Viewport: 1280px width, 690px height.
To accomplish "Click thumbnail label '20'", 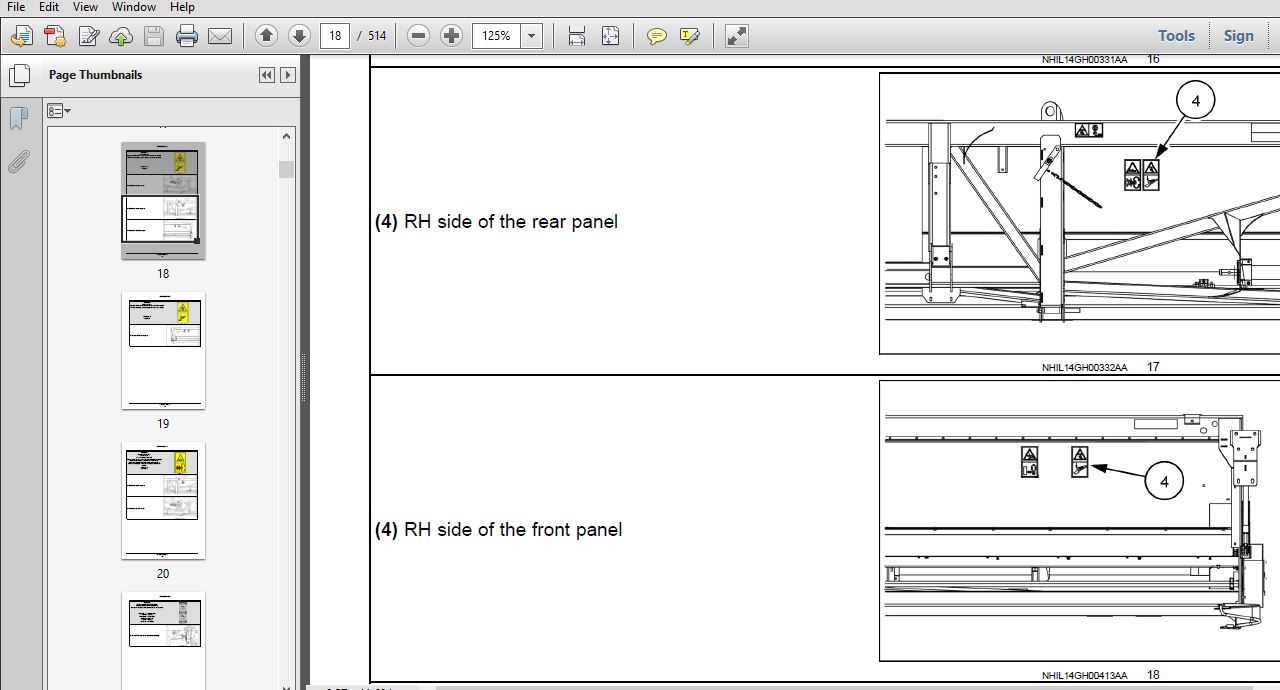I will coord(163,574).
